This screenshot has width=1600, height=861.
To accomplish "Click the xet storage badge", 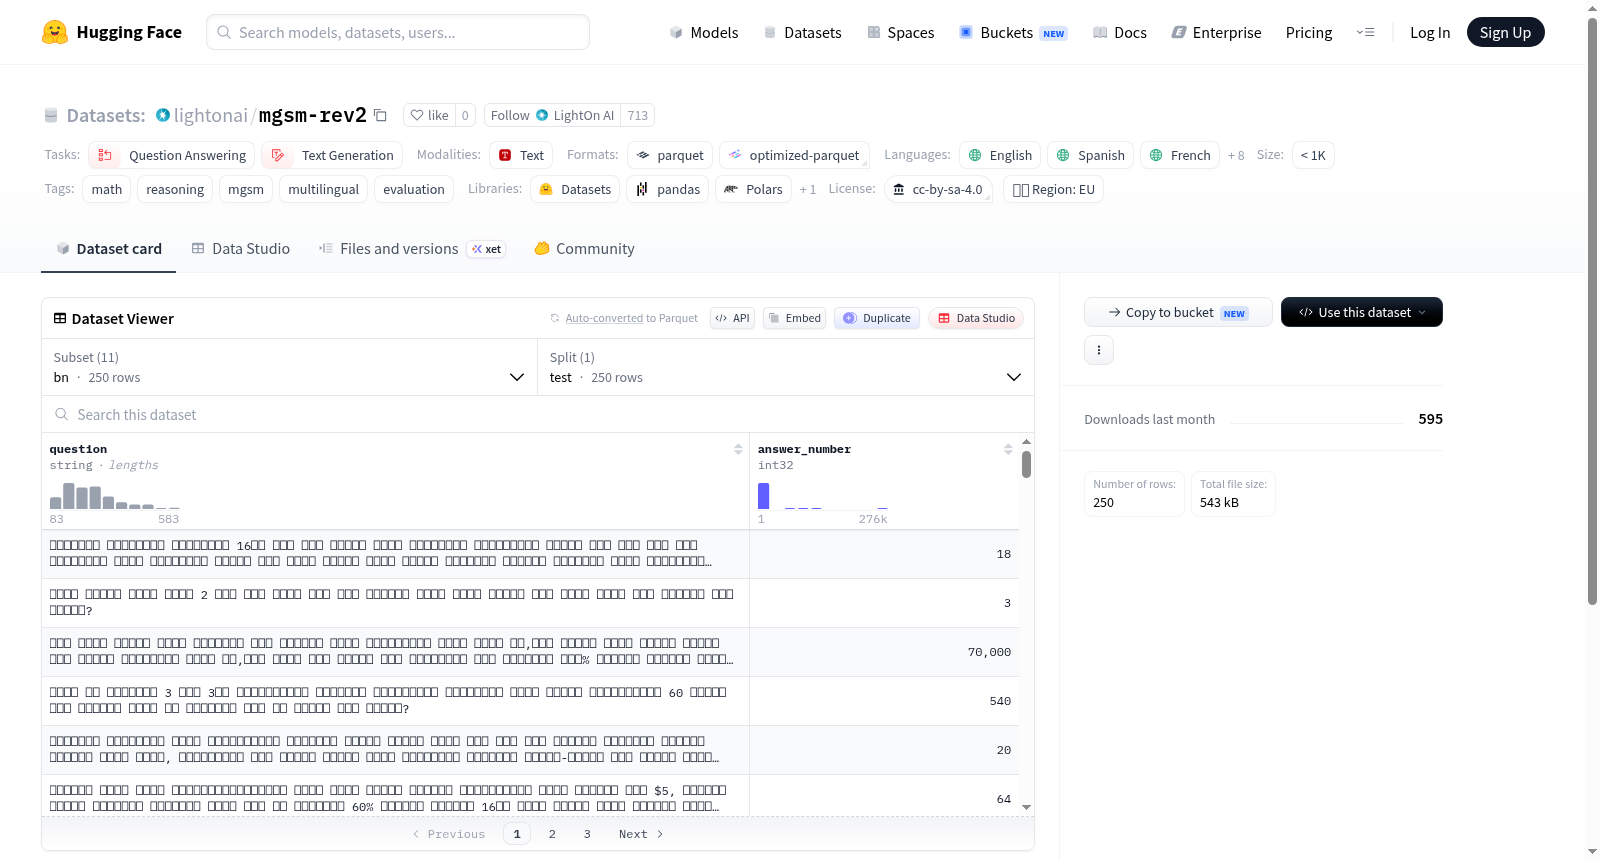I will (487, 249).
